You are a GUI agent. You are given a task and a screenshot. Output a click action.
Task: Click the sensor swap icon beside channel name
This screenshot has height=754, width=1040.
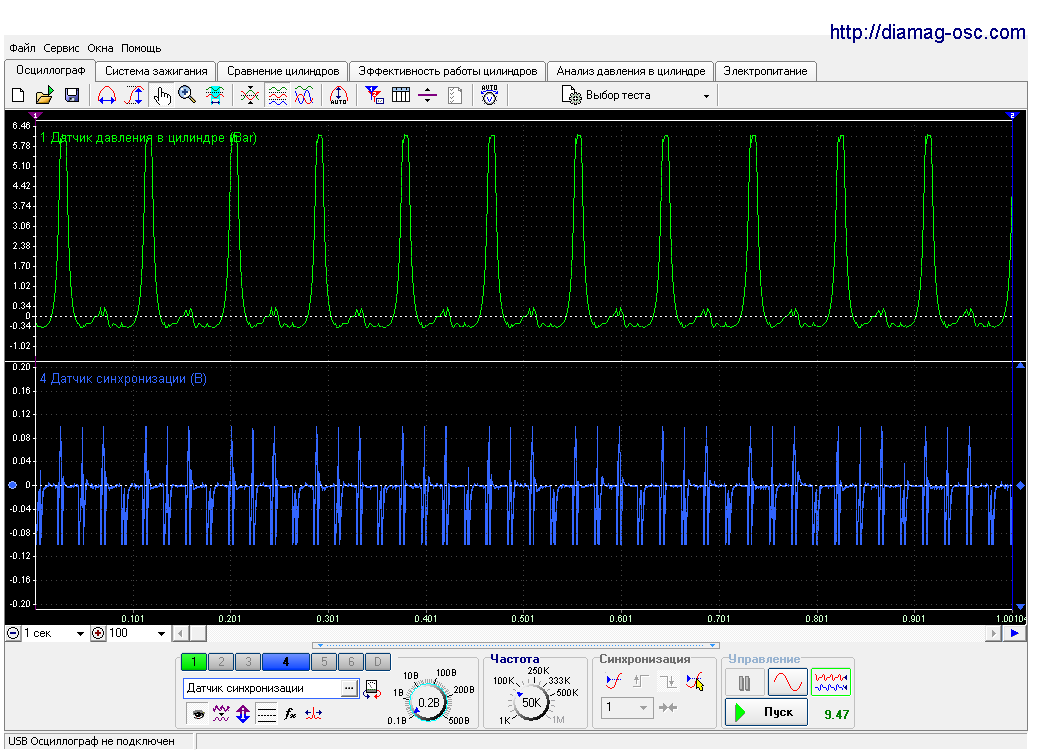pos(372,690)
